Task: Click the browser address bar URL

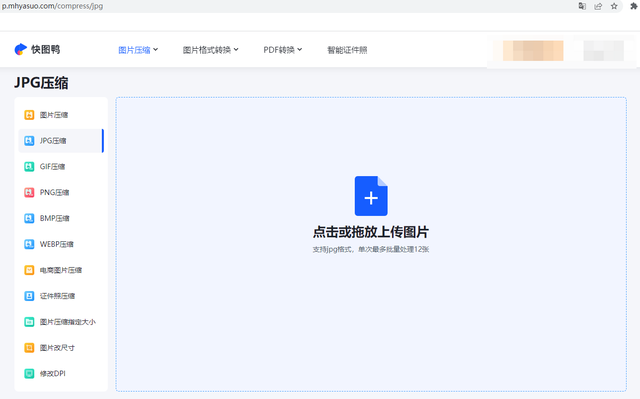Action: click(53, 6)
